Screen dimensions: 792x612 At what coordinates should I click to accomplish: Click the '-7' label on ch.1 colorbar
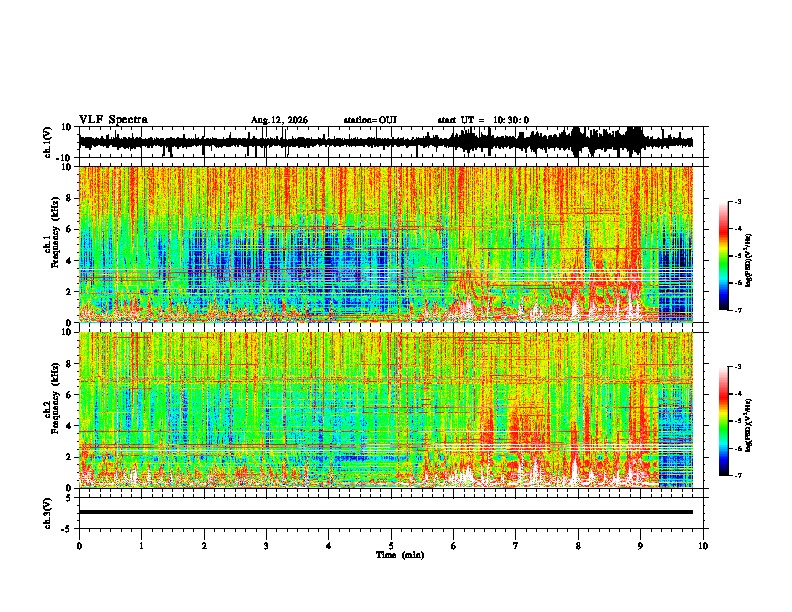click(738, 310)
